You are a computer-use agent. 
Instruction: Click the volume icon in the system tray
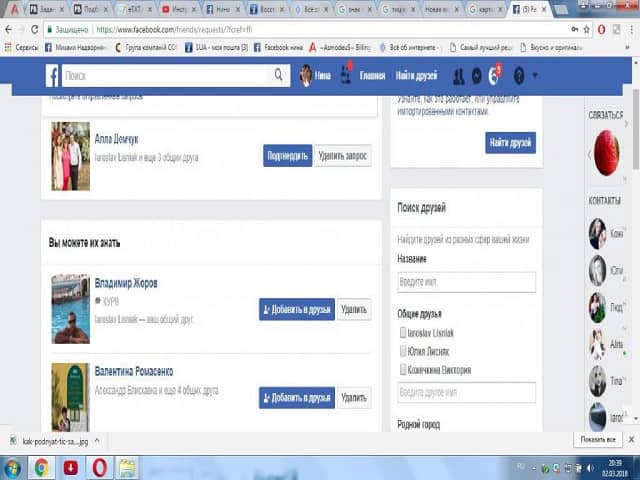click(x=590, y=468)
